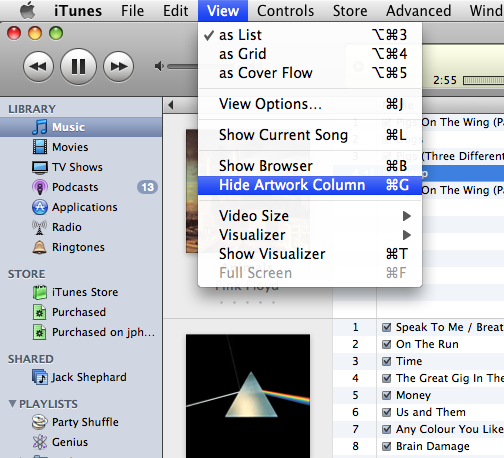Select 'Us and Them' song title
The image size is (504, 458).
click(x=431, y=412)
